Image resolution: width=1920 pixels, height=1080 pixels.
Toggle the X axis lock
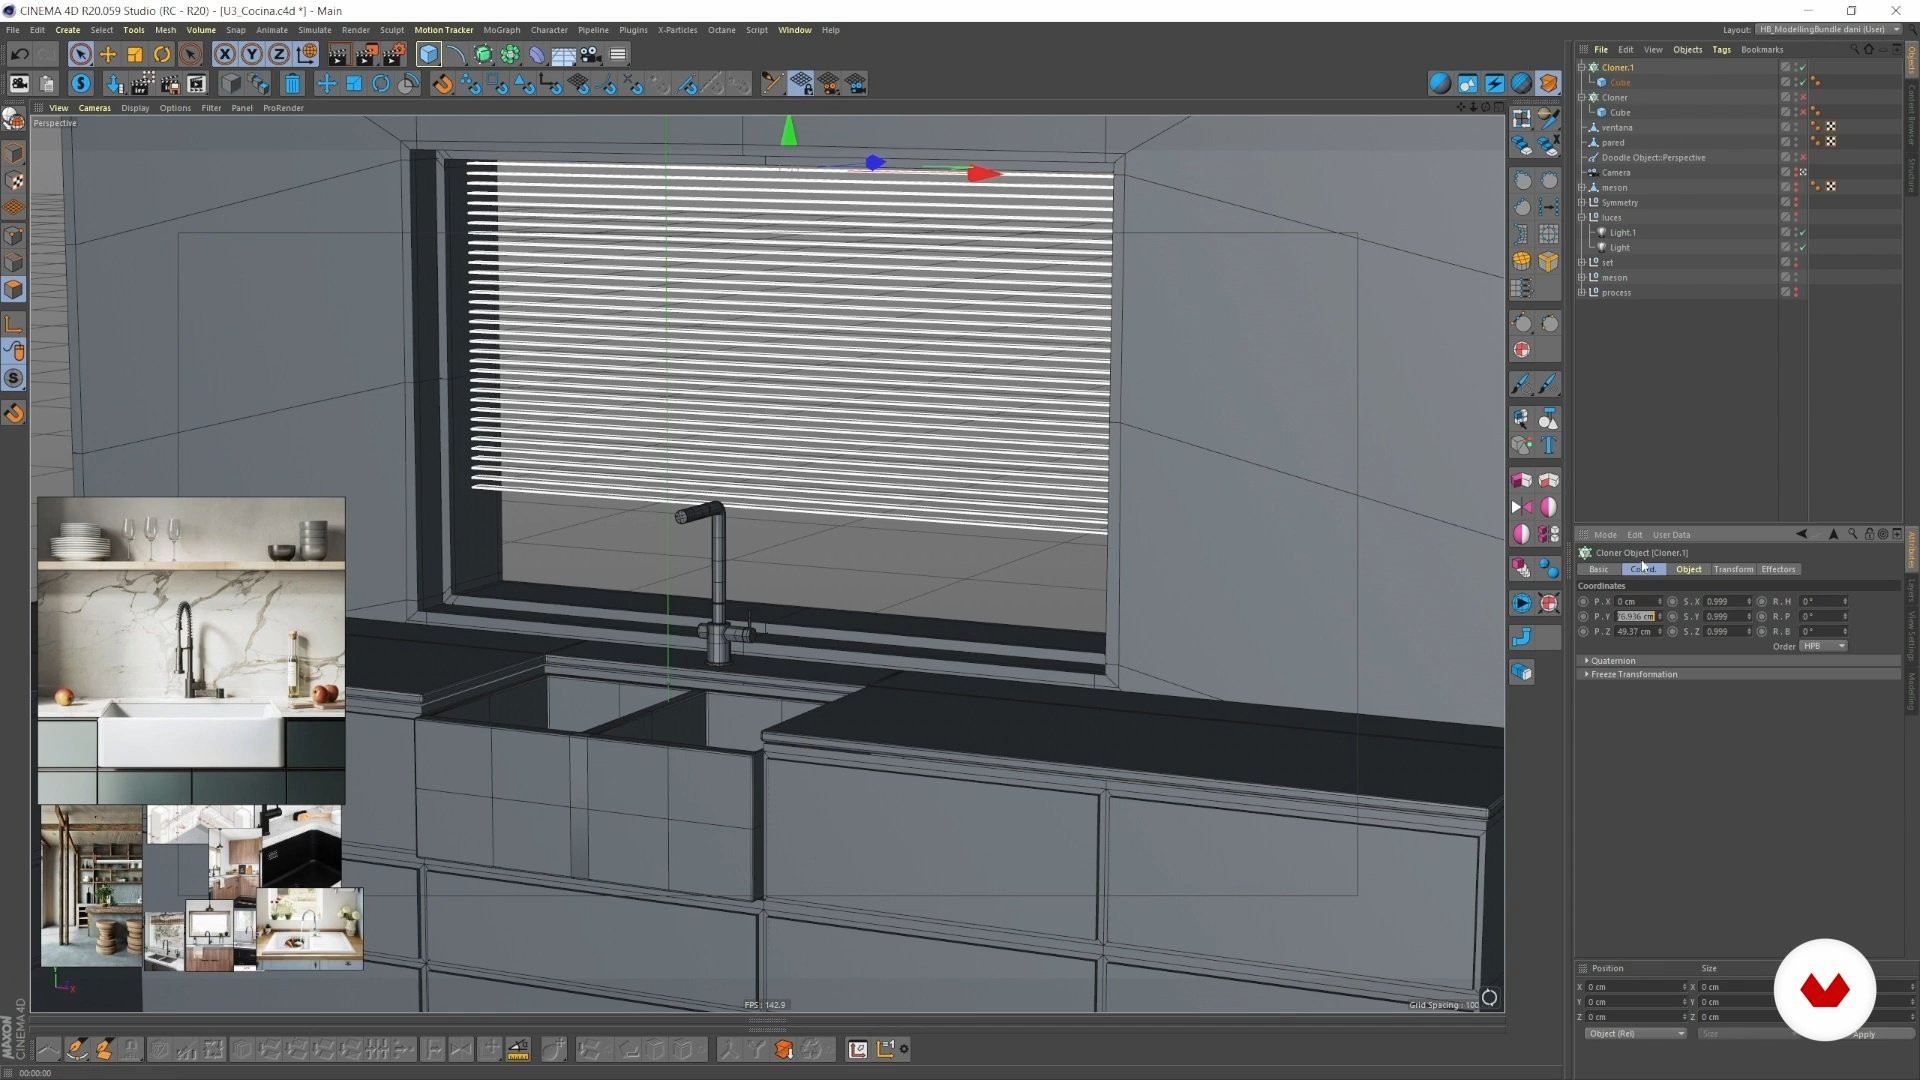(225, 54)
